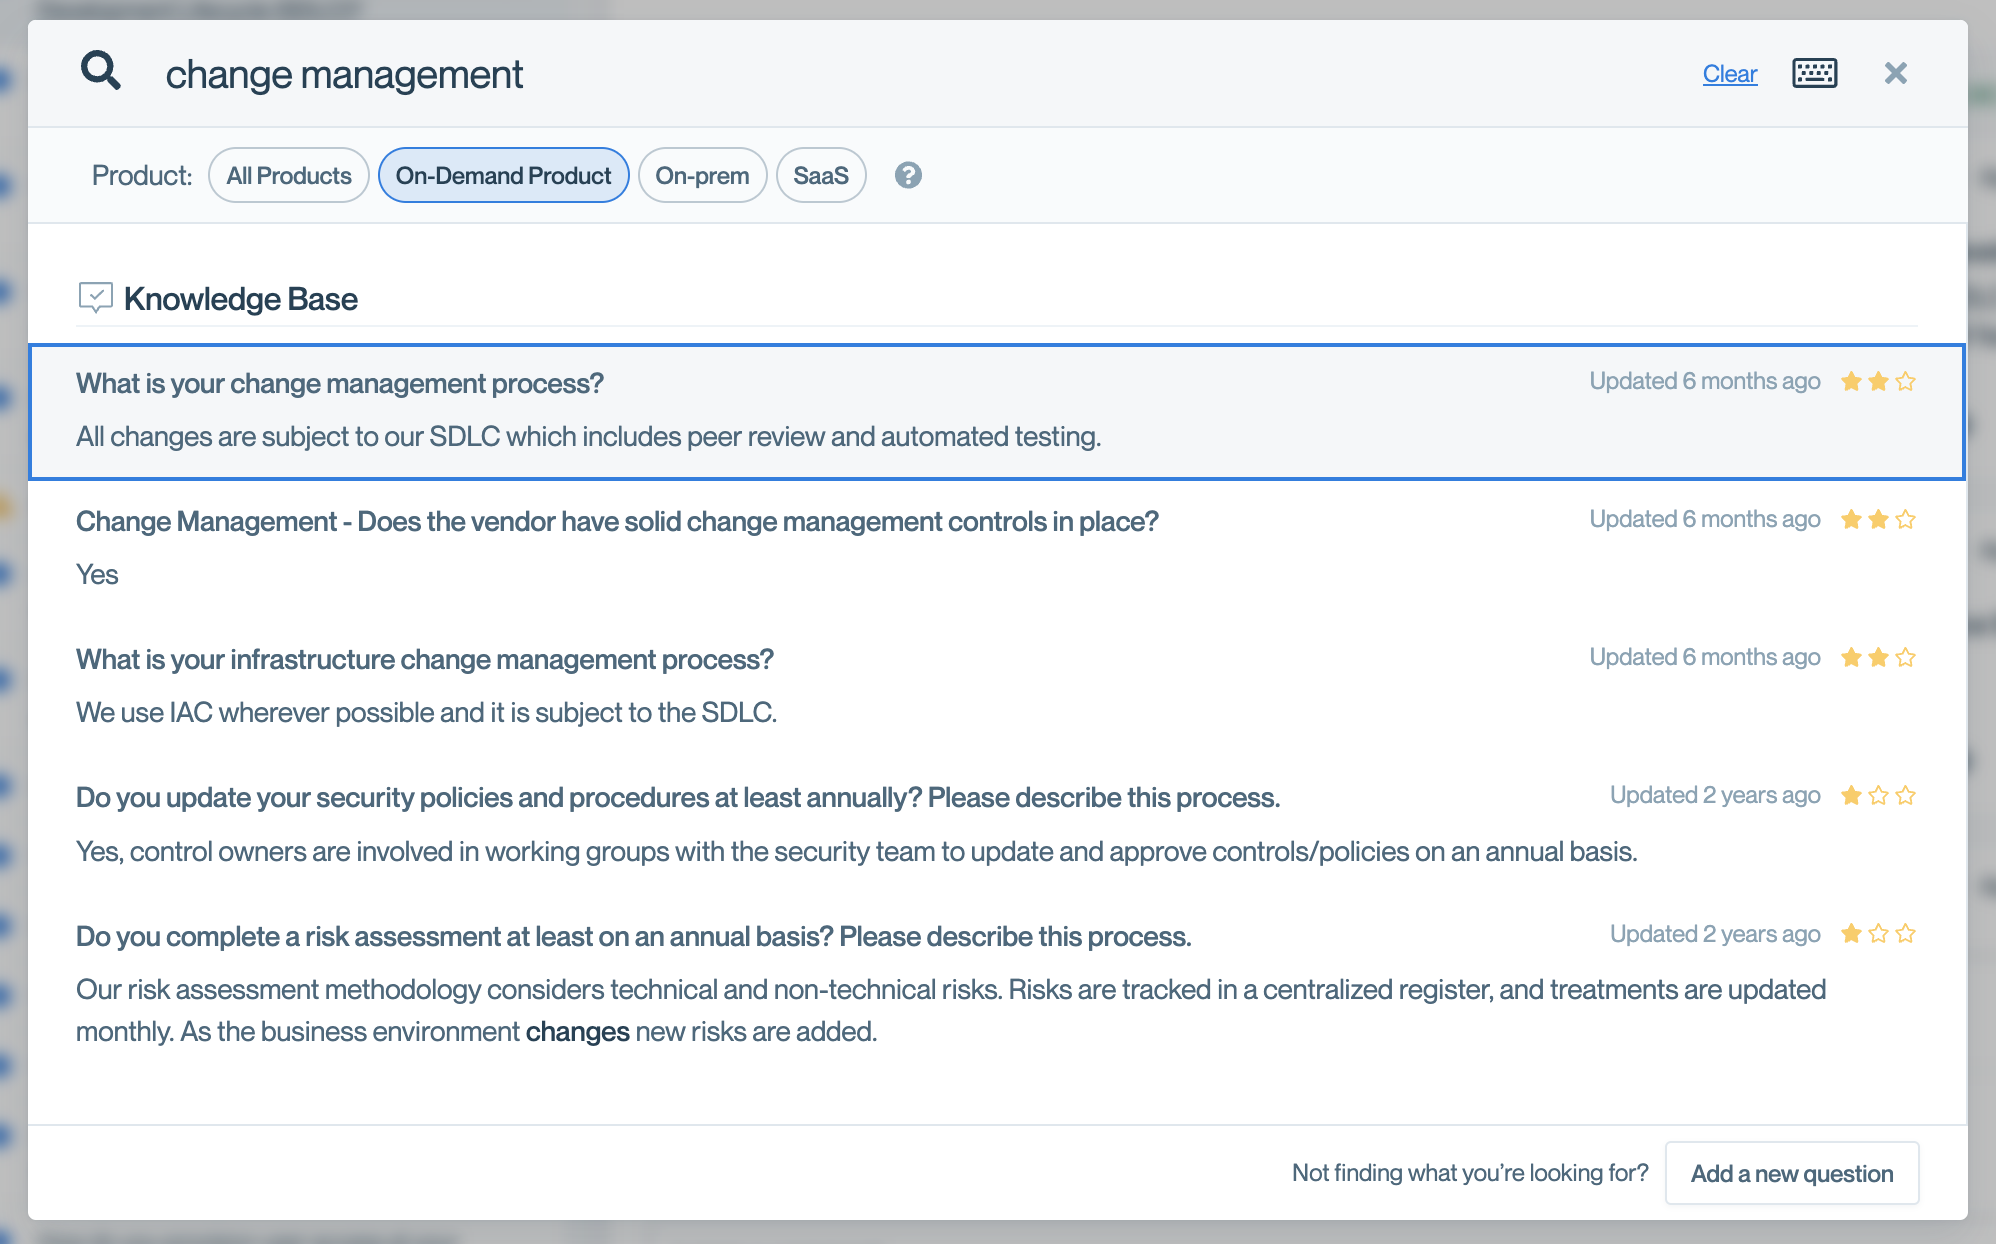
Task: Close the search dialog
Action: click(x=1895, y=73)
